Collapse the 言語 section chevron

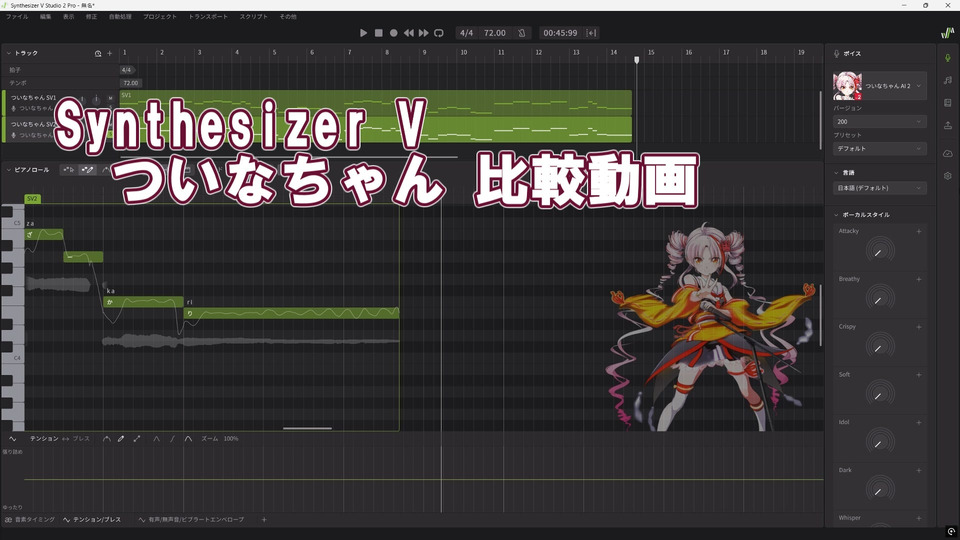point(836,173)
